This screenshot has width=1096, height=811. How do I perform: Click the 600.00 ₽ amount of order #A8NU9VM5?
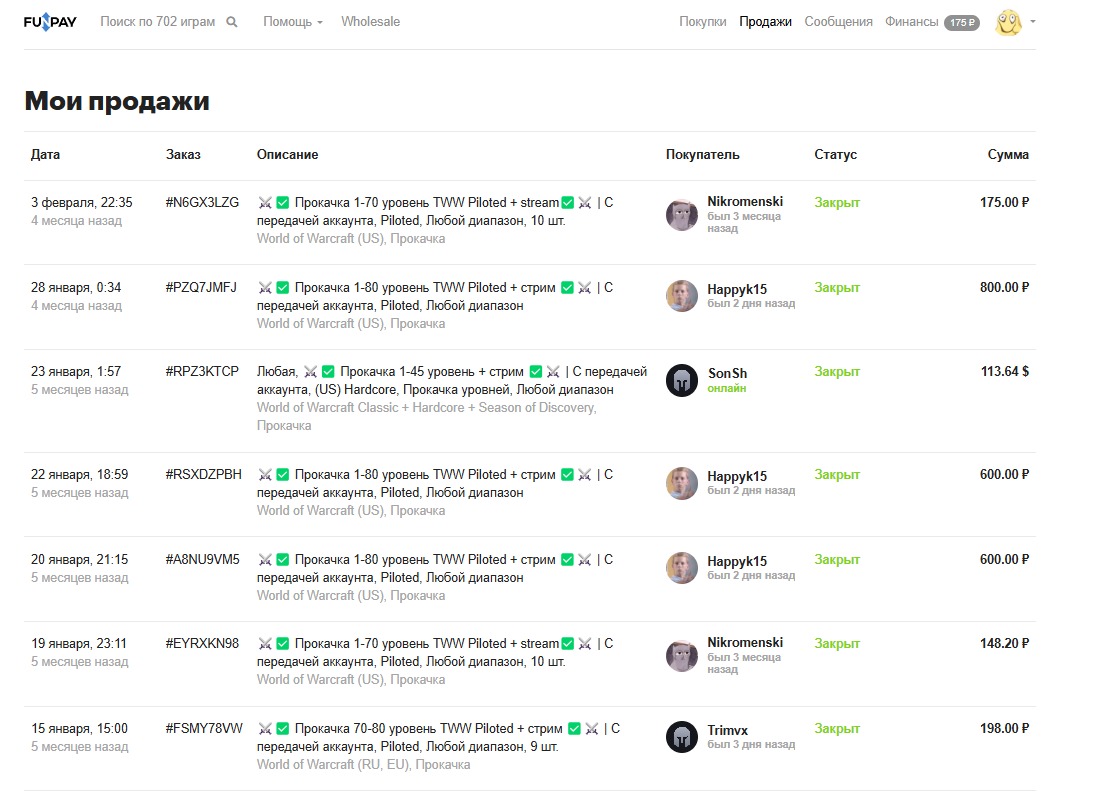(x=1004, y=559)
